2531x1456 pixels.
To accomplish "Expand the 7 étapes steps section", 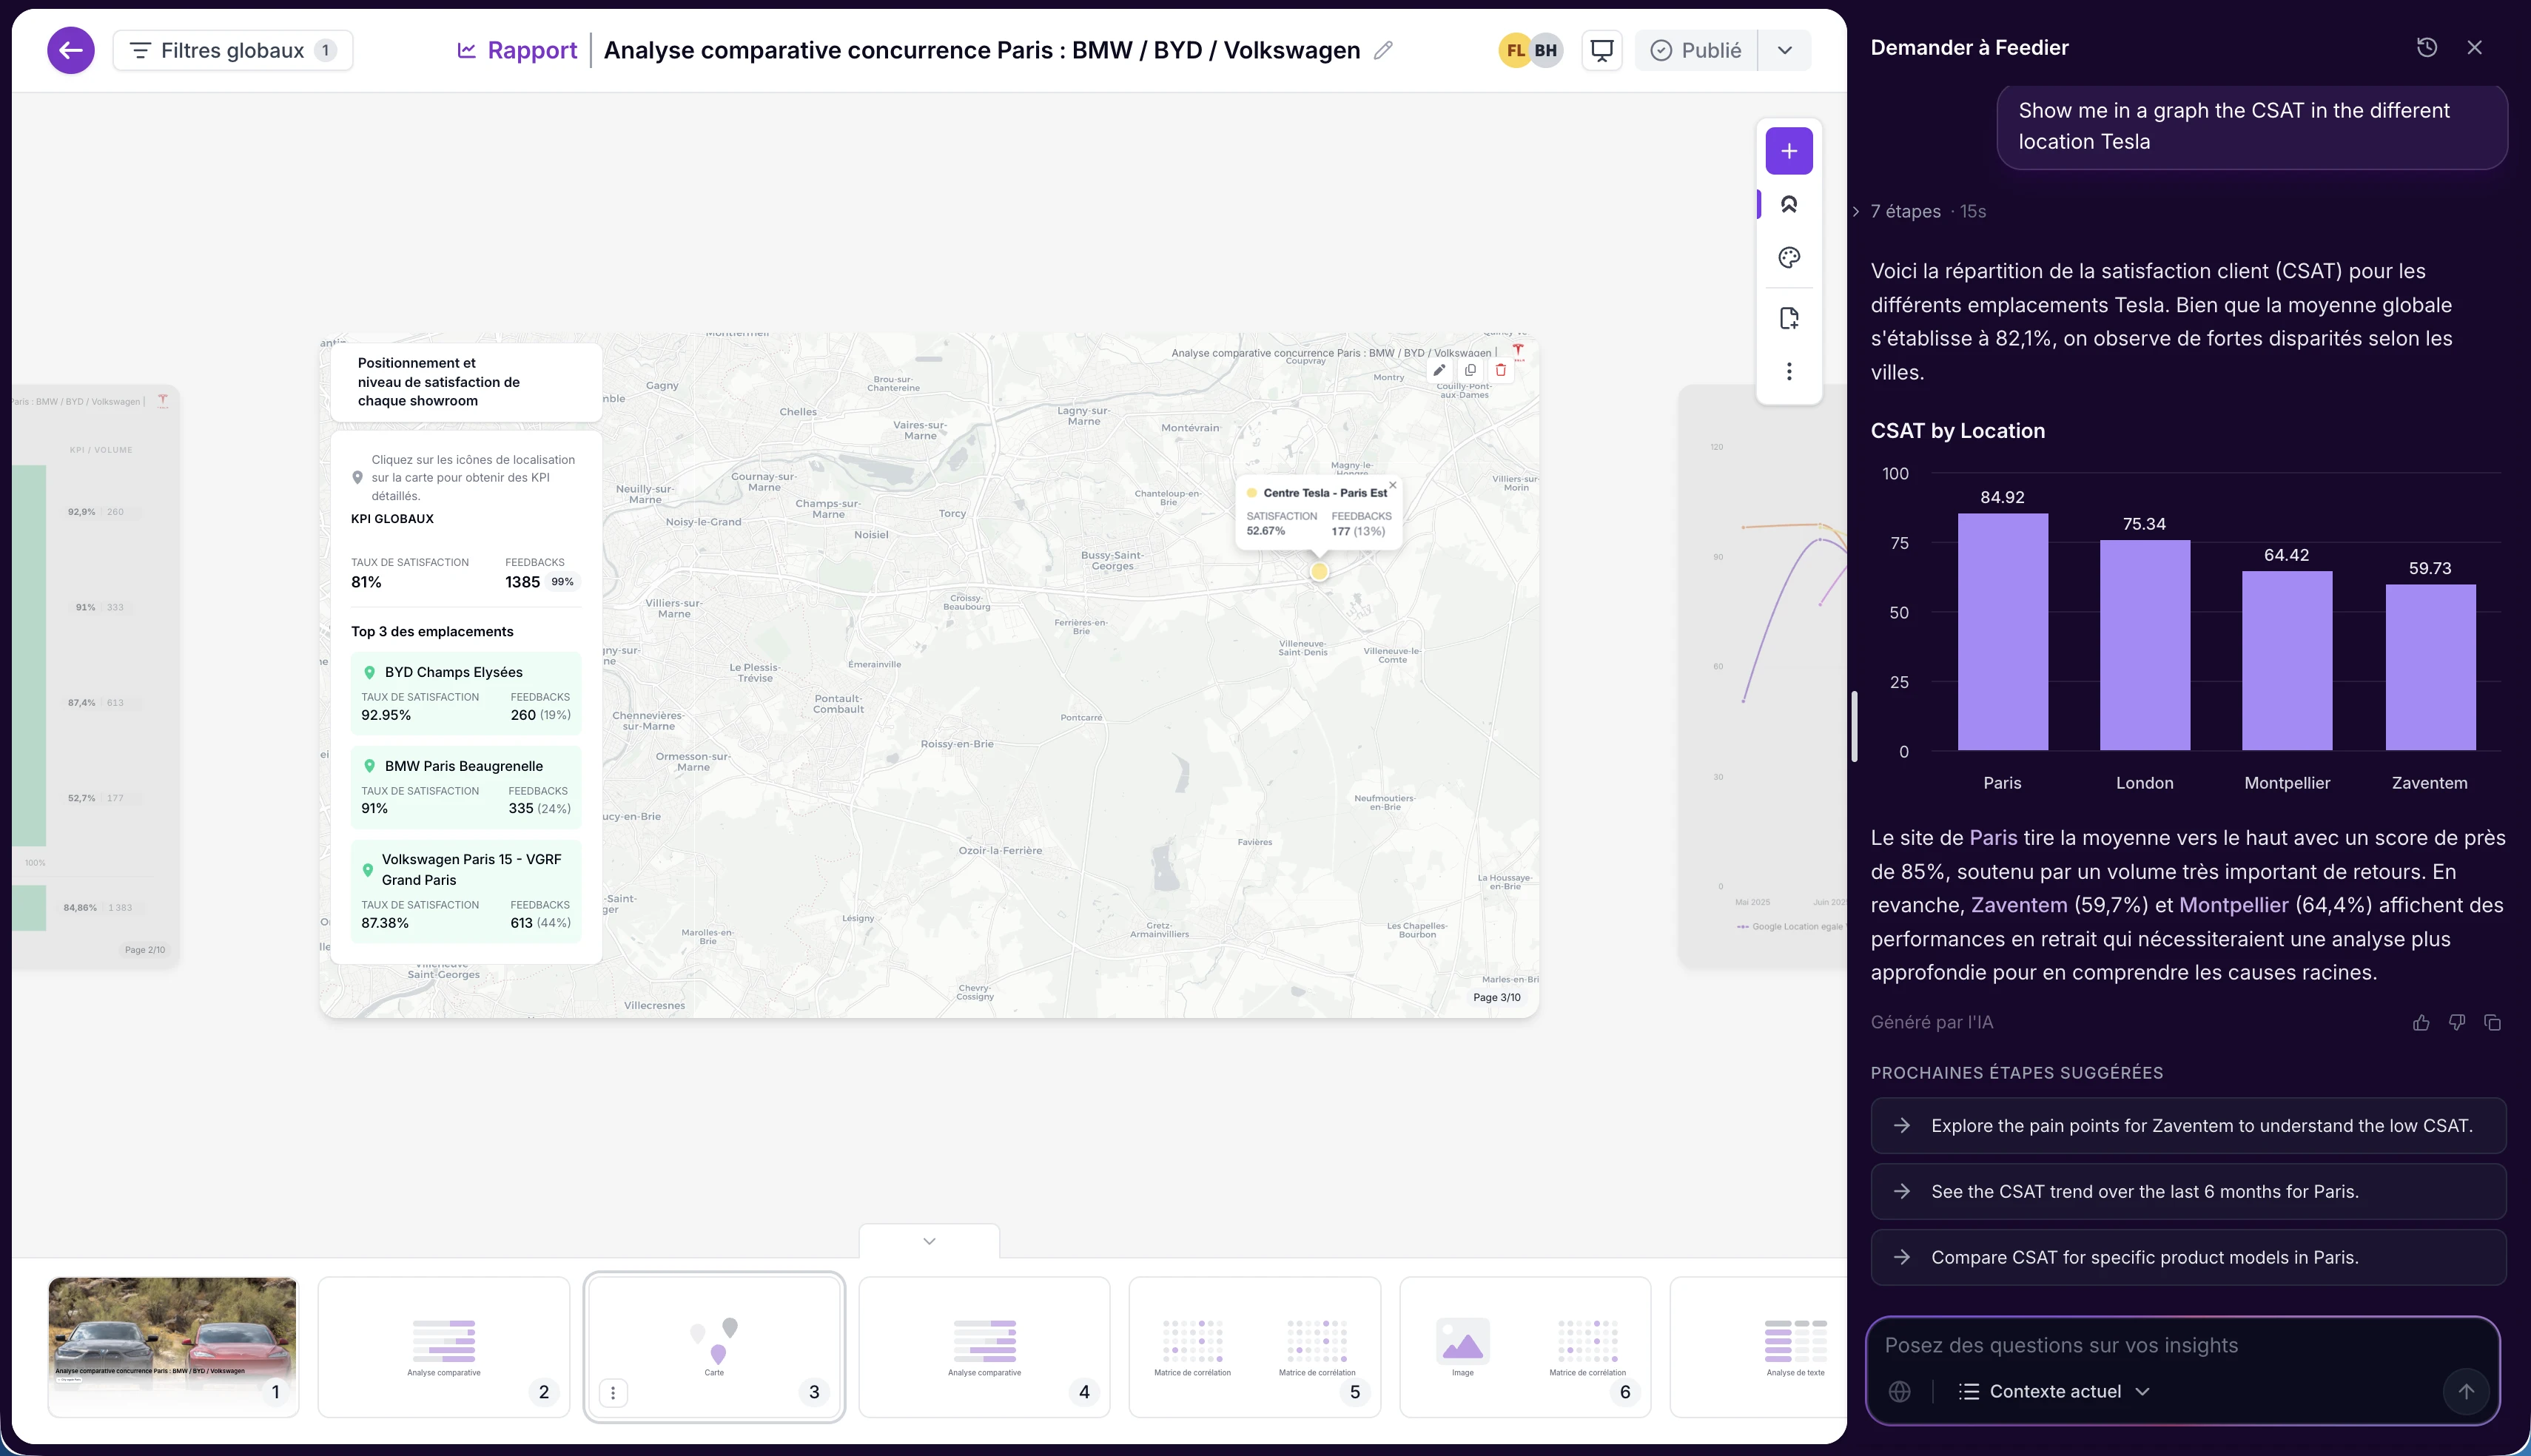I will (1905, 211).
